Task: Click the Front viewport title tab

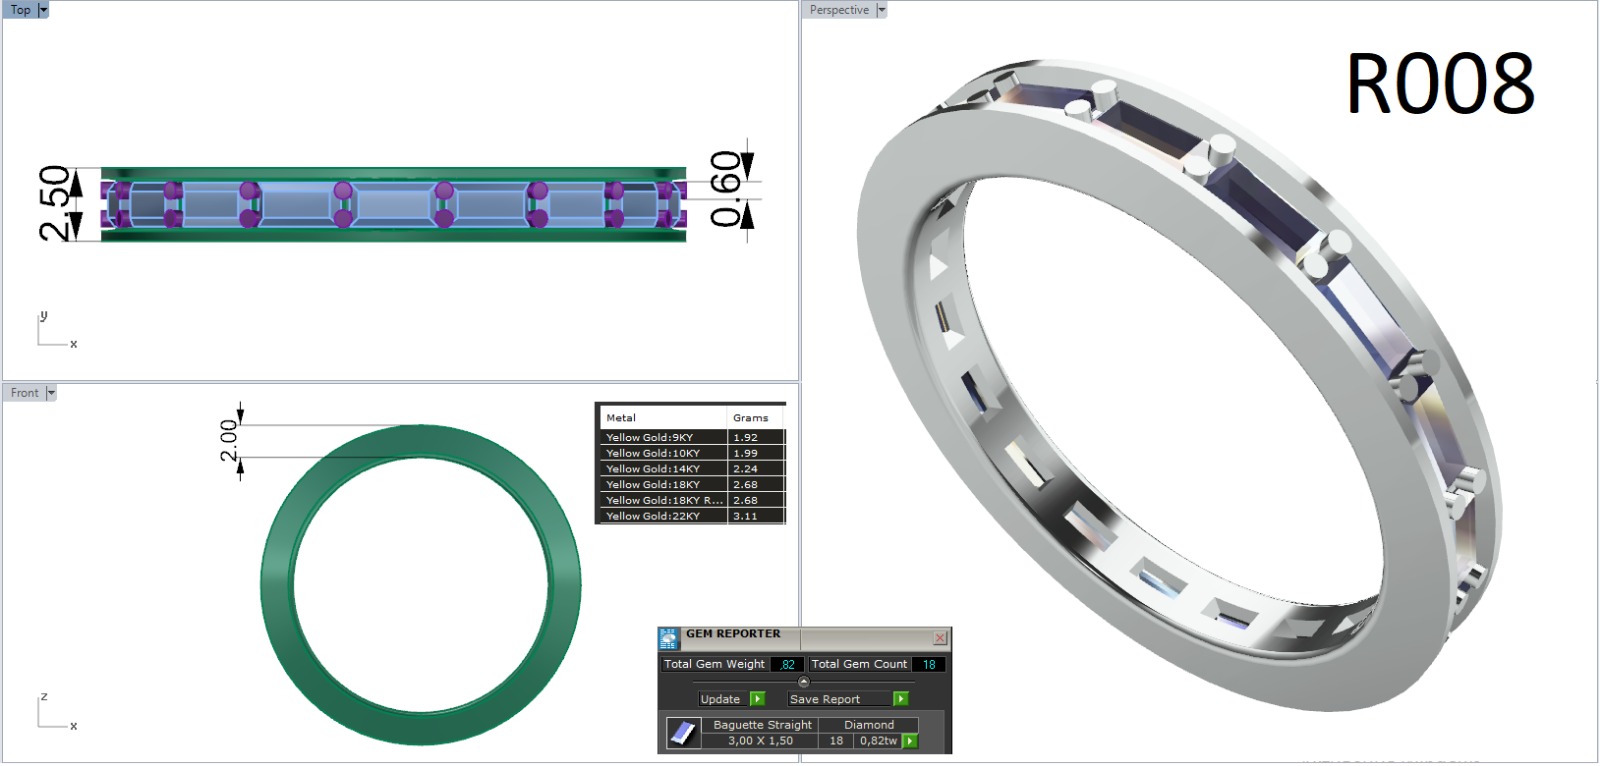Action: click(x=24, y=393)
